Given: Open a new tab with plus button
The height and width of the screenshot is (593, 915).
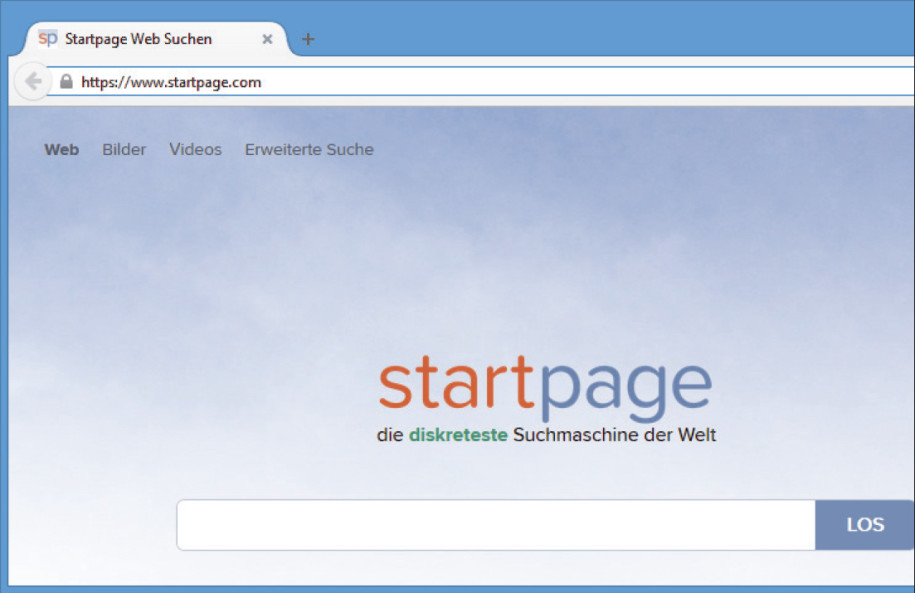Looking at the screenshot, I should click(308, 39).
